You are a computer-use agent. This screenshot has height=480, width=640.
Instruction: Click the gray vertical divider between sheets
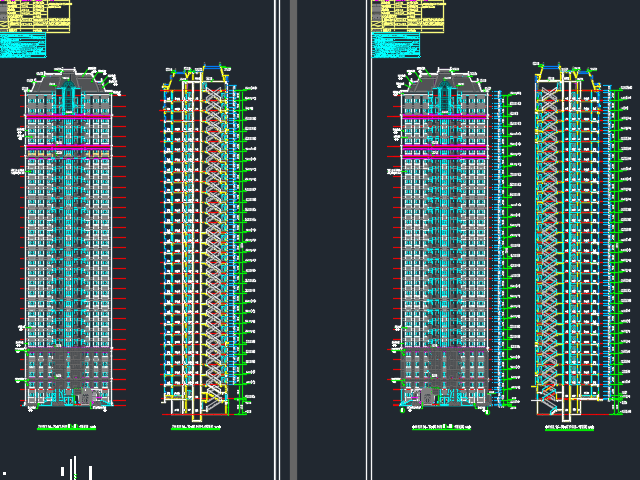click(x=293, y=240)
